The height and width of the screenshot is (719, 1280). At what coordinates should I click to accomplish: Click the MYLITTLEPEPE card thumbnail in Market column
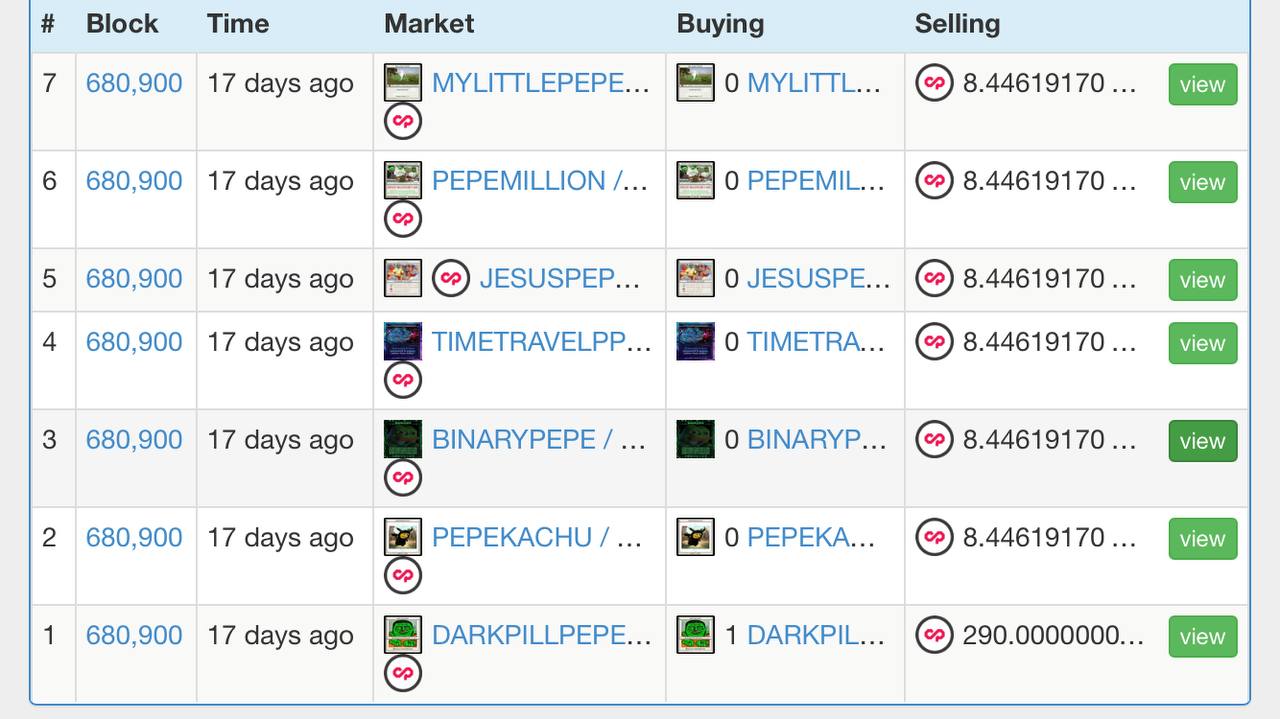coord(403,82)
